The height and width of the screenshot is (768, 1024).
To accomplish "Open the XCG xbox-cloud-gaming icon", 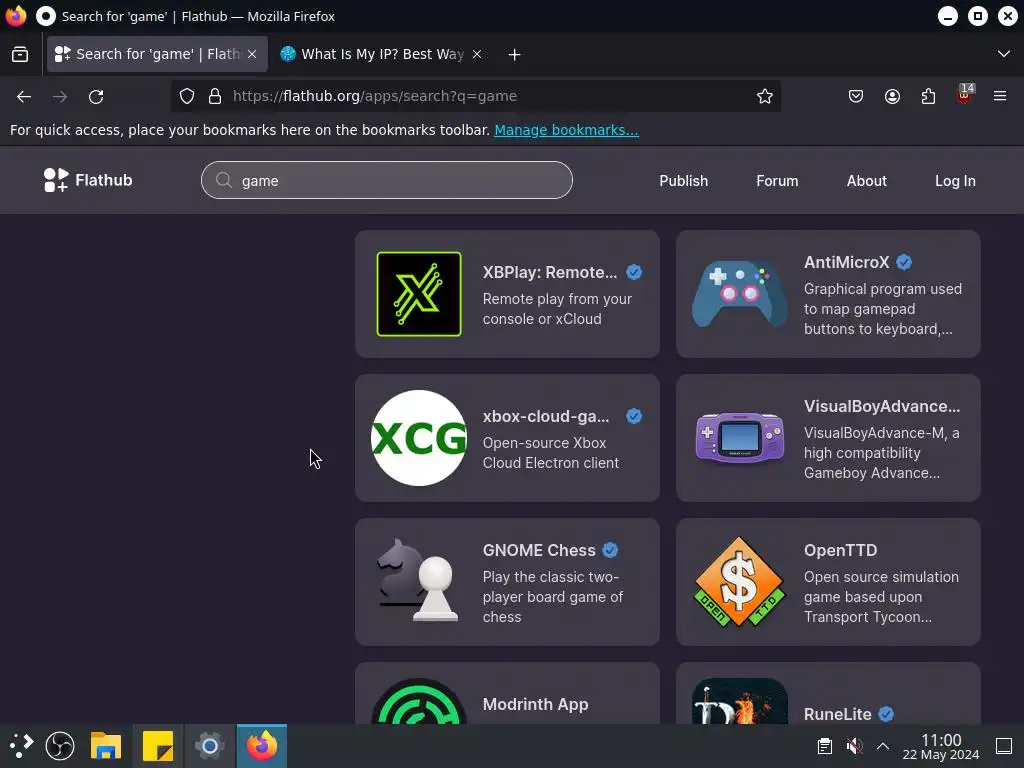I will 419,438.
